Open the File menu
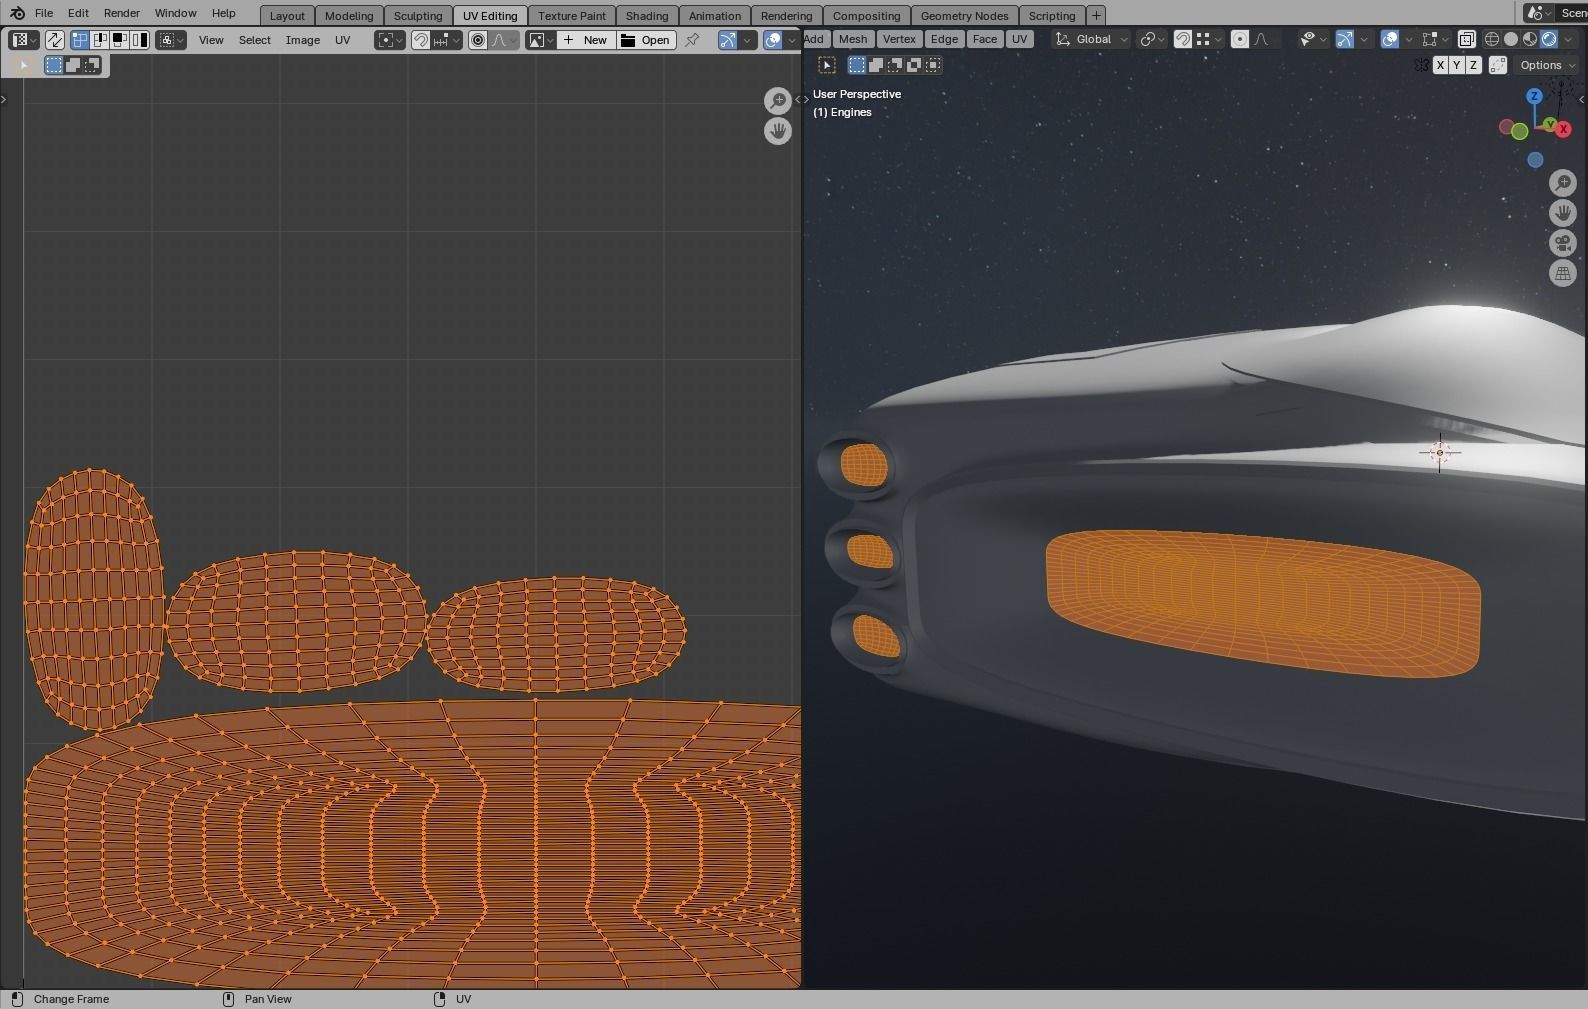The image size is (1588, 1009). [44, 13]
